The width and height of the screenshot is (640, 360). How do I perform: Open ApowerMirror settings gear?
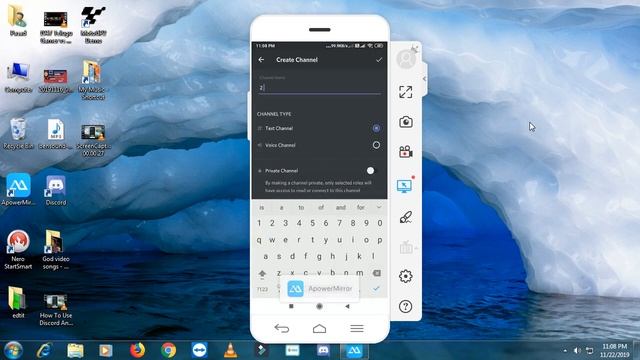(x=405, y=276)
